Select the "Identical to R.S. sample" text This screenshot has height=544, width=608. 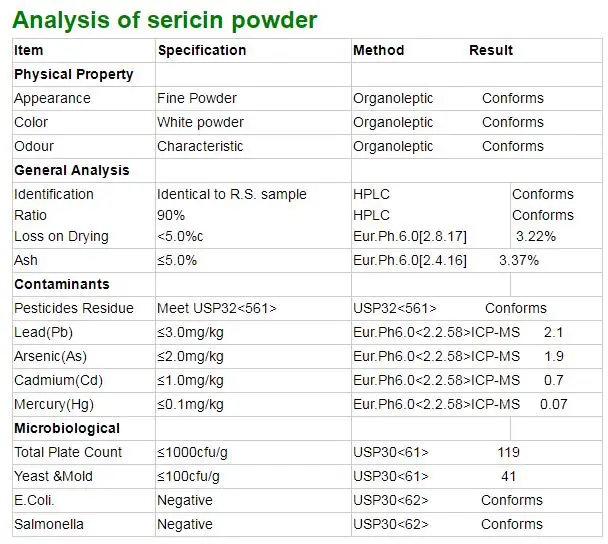(232, 194)
